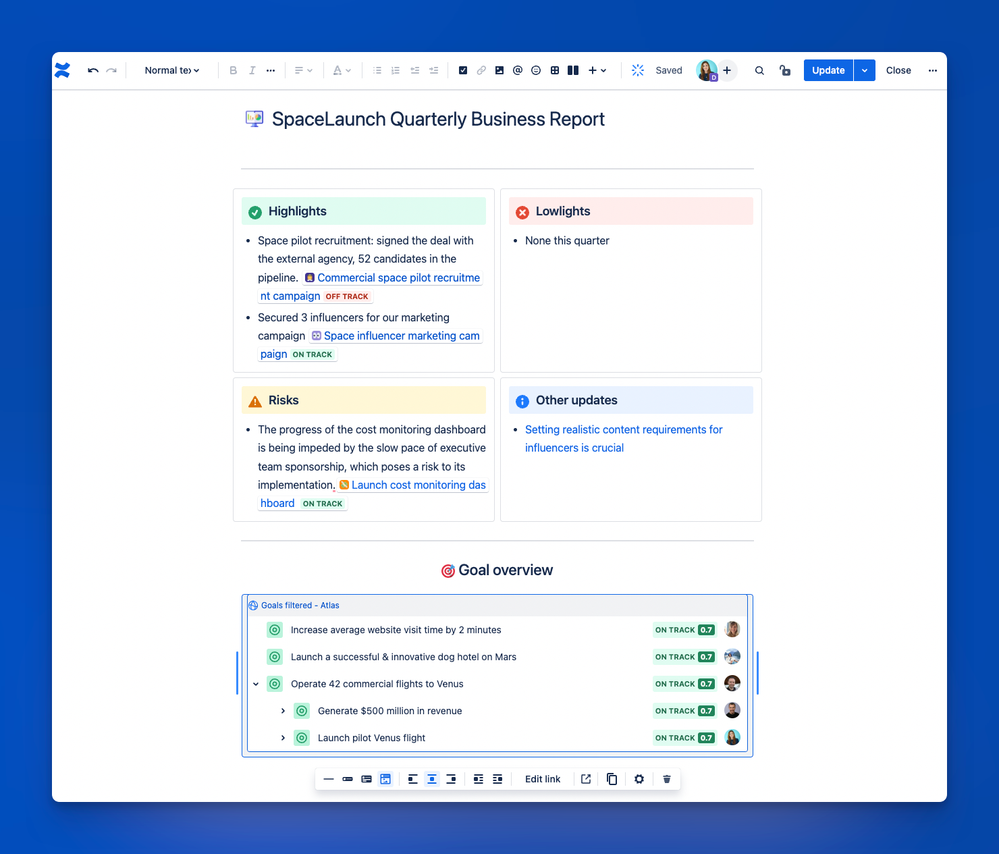Insert an image with the media icon
999x854 pixels.
coord(499,70)
